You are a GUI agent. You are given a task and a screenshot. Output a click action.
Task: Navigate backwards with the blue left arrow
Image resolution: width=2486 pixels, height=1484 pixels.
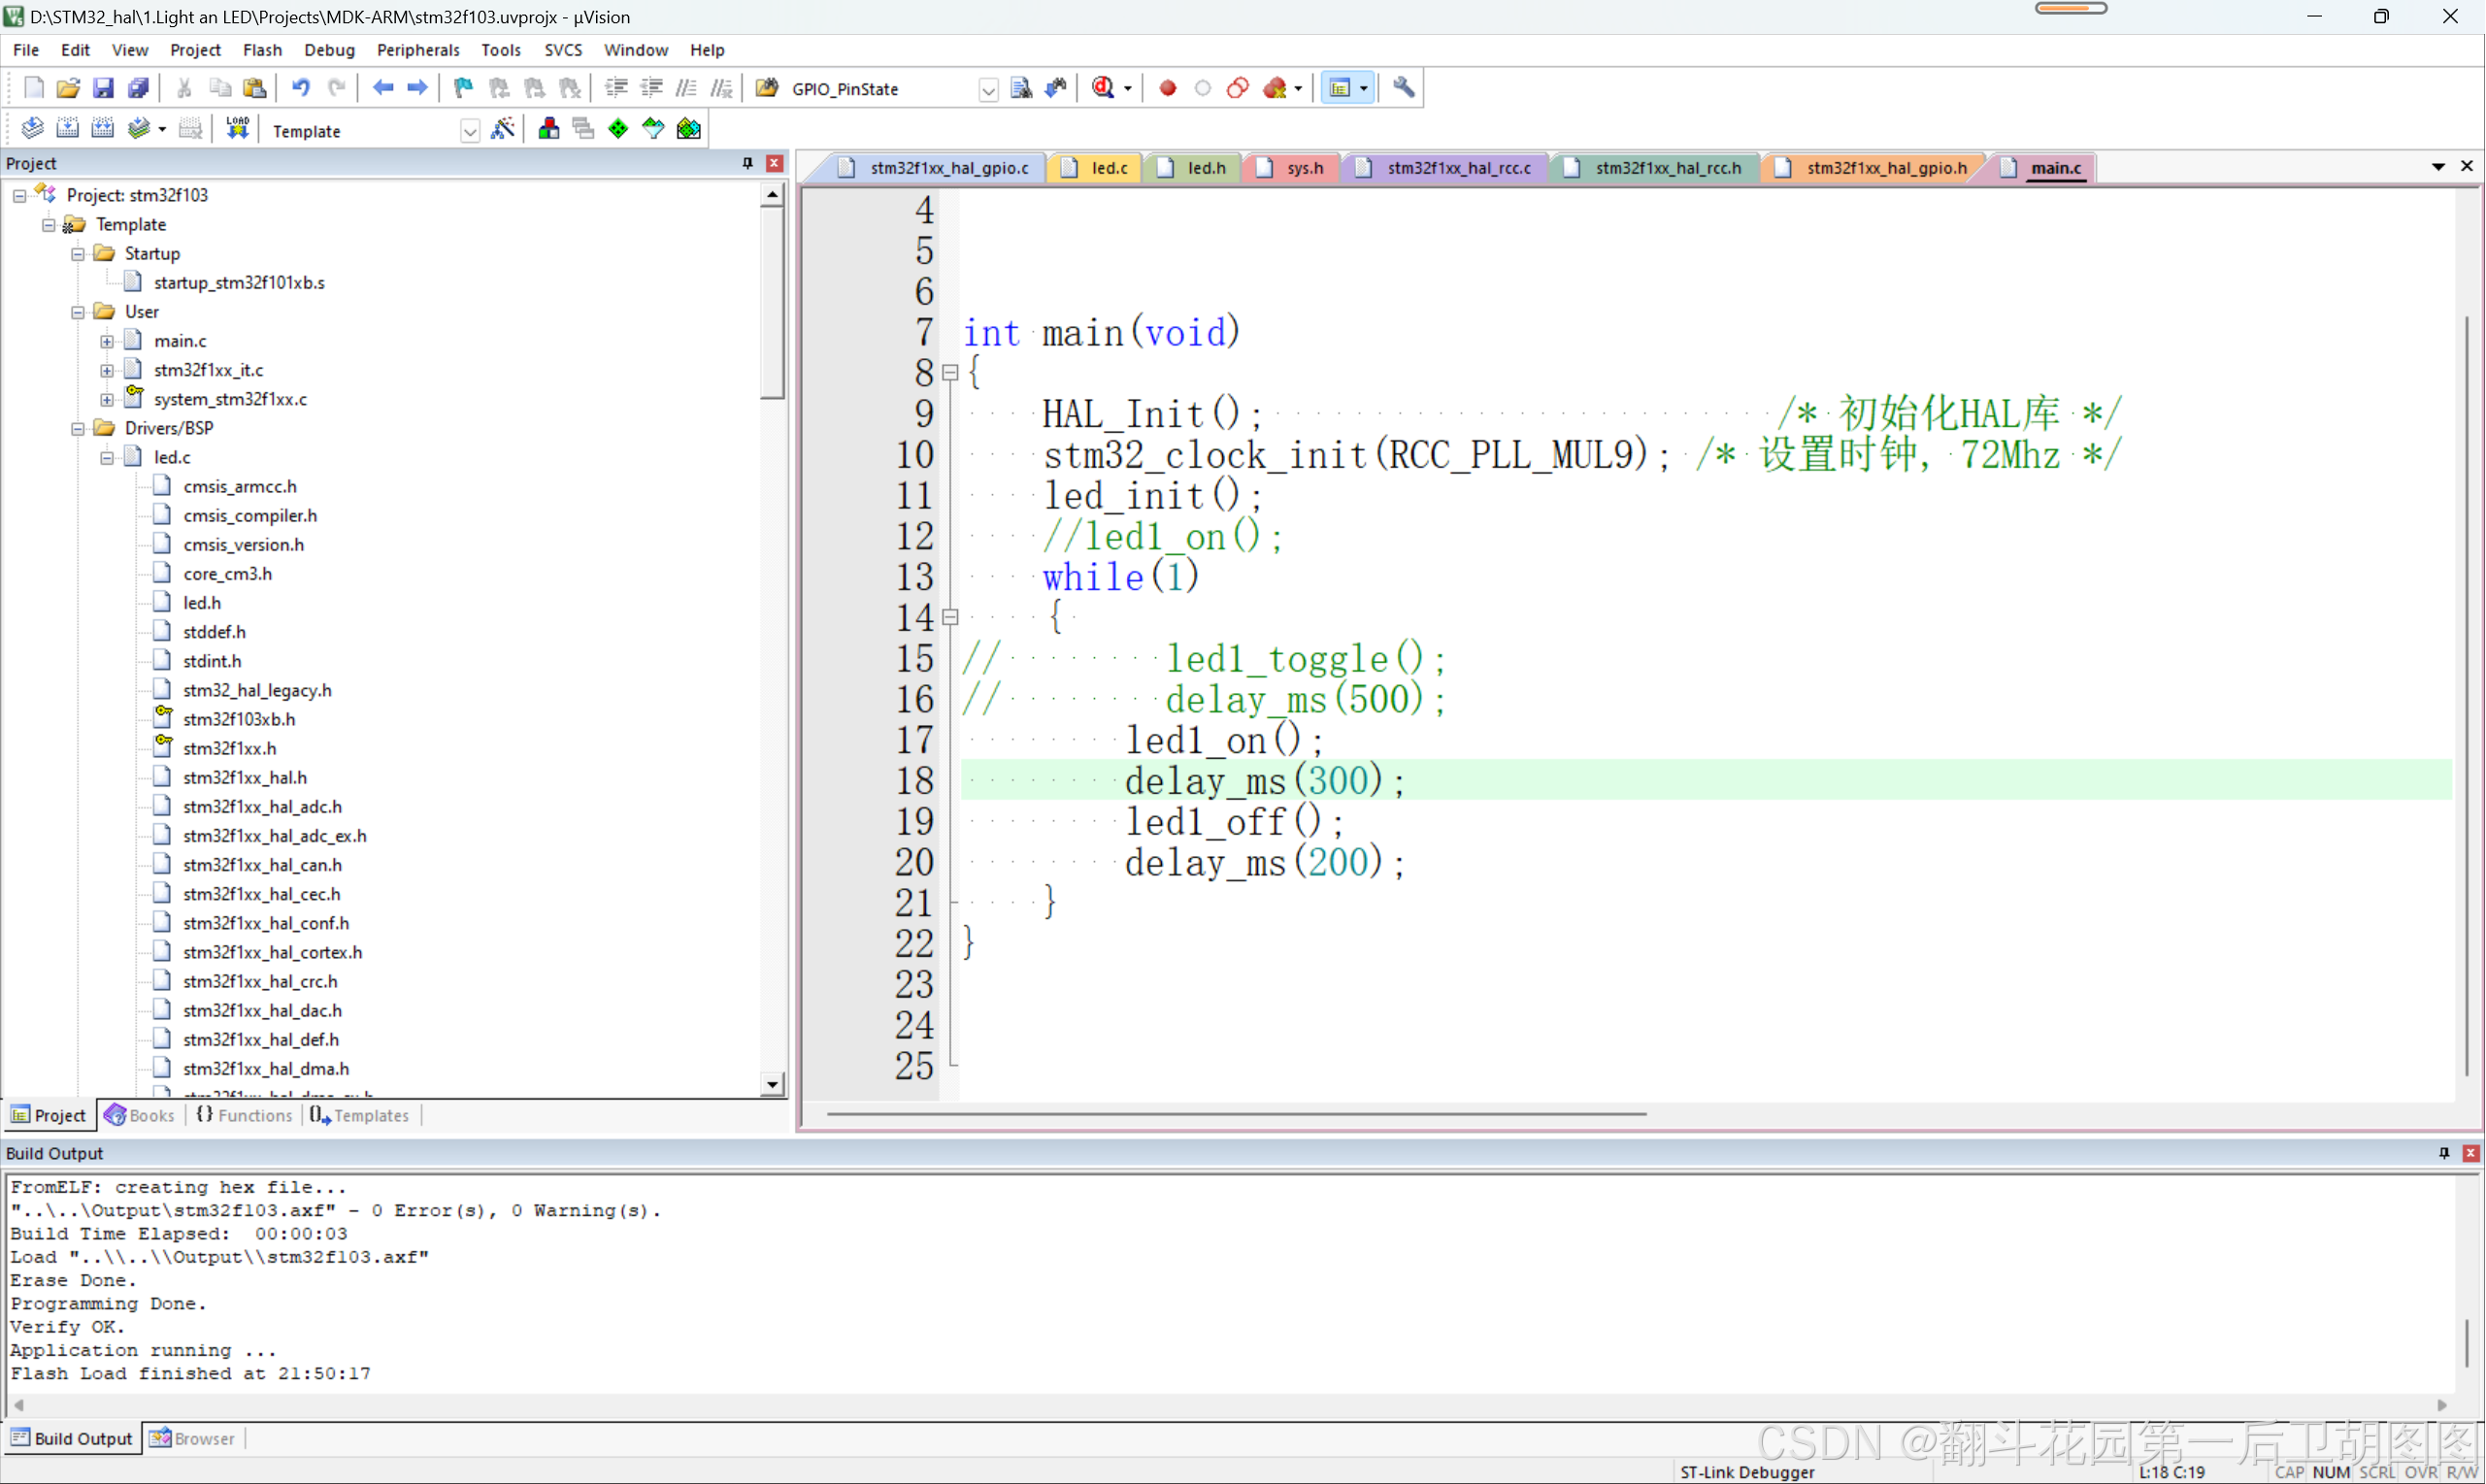click(383, 88)
